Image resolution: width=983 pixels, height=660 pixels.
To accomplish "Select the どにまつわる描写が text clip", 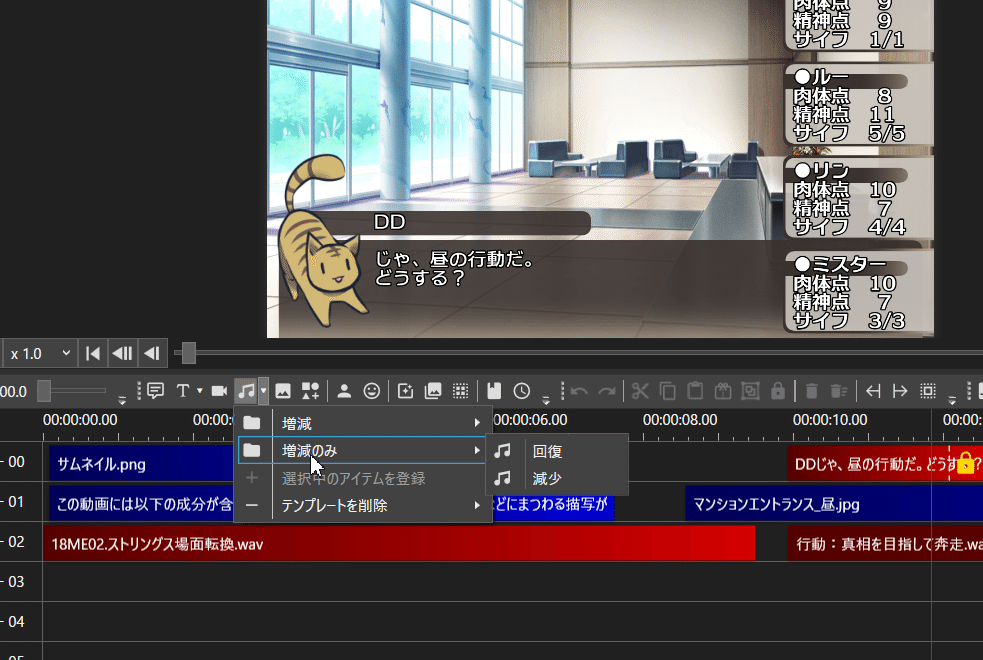I will coord(553,504).
